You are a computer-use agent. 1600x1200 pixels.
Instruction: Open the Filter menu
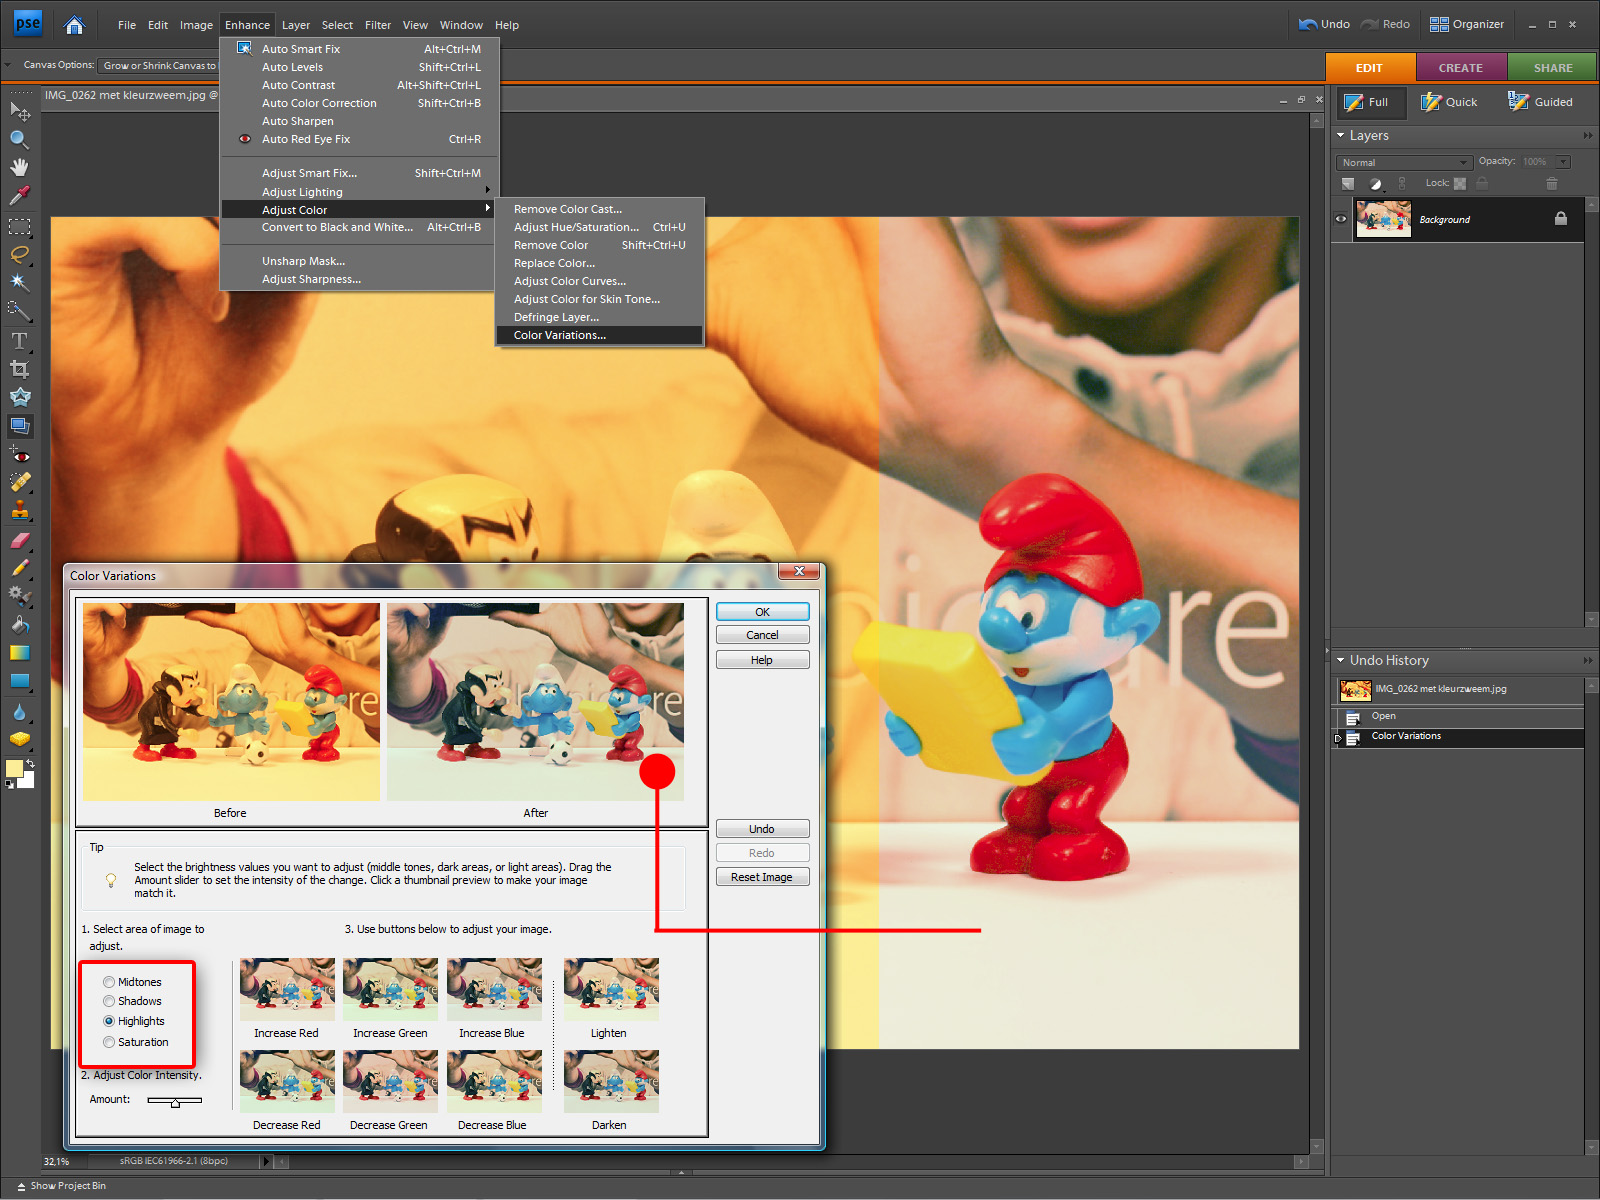pos(378,25)
